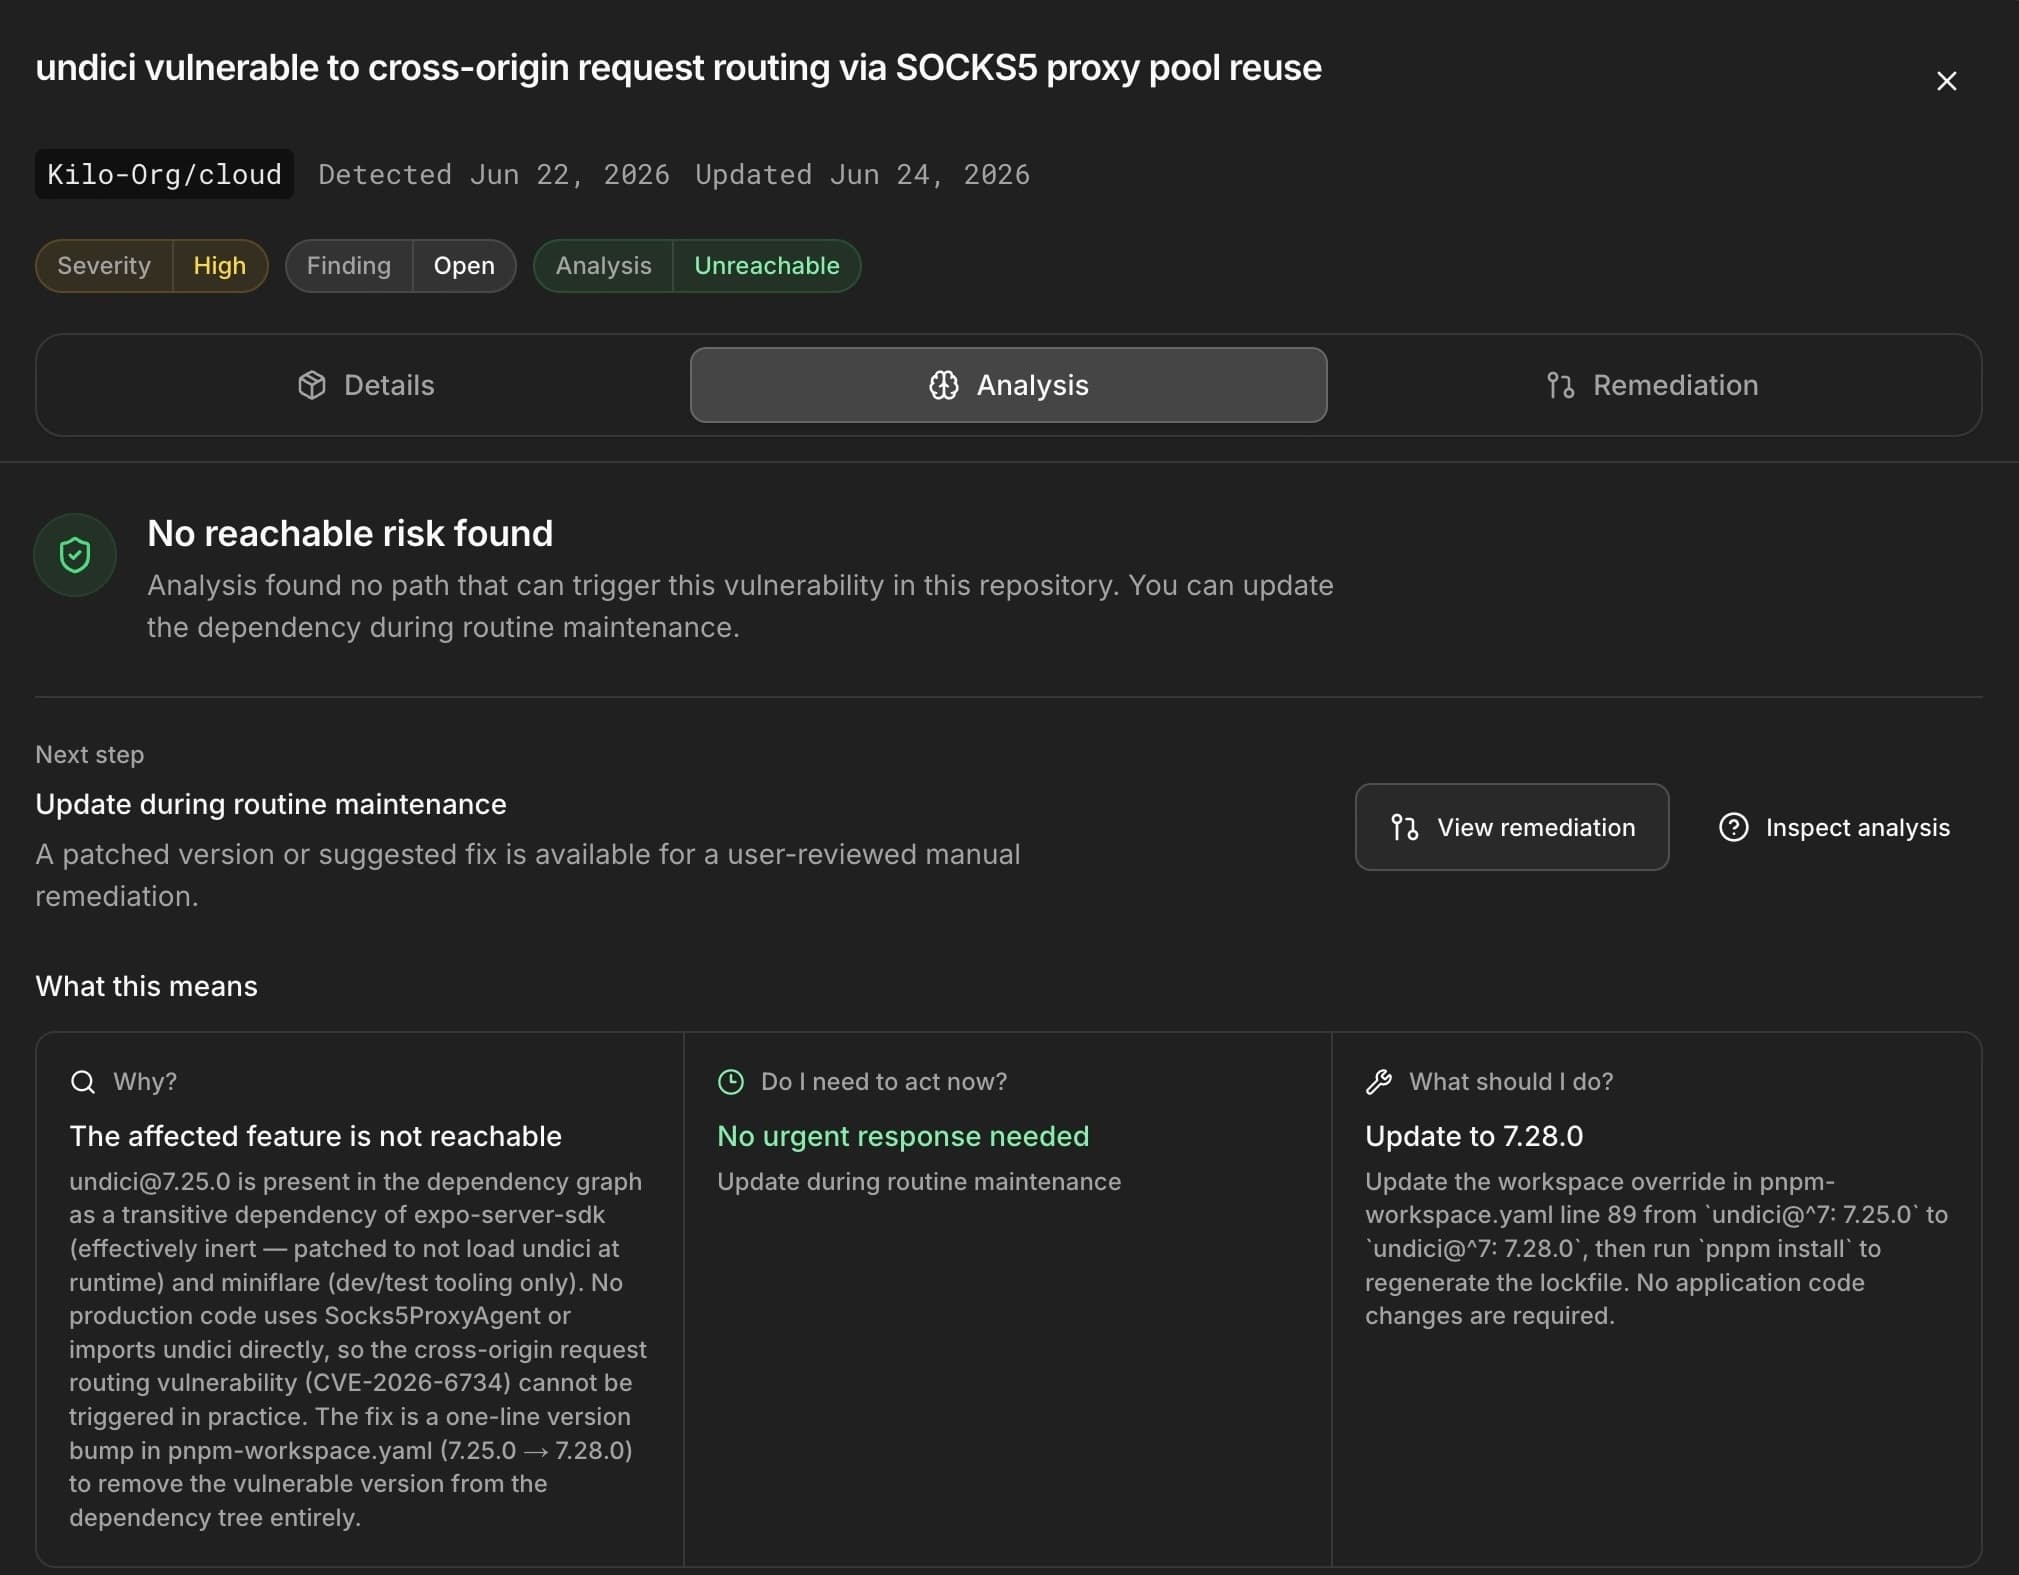2019x1575 pixels.
Task: Click 'Detected Jun 22, 2026' text
Action: [x=494, y=174]
